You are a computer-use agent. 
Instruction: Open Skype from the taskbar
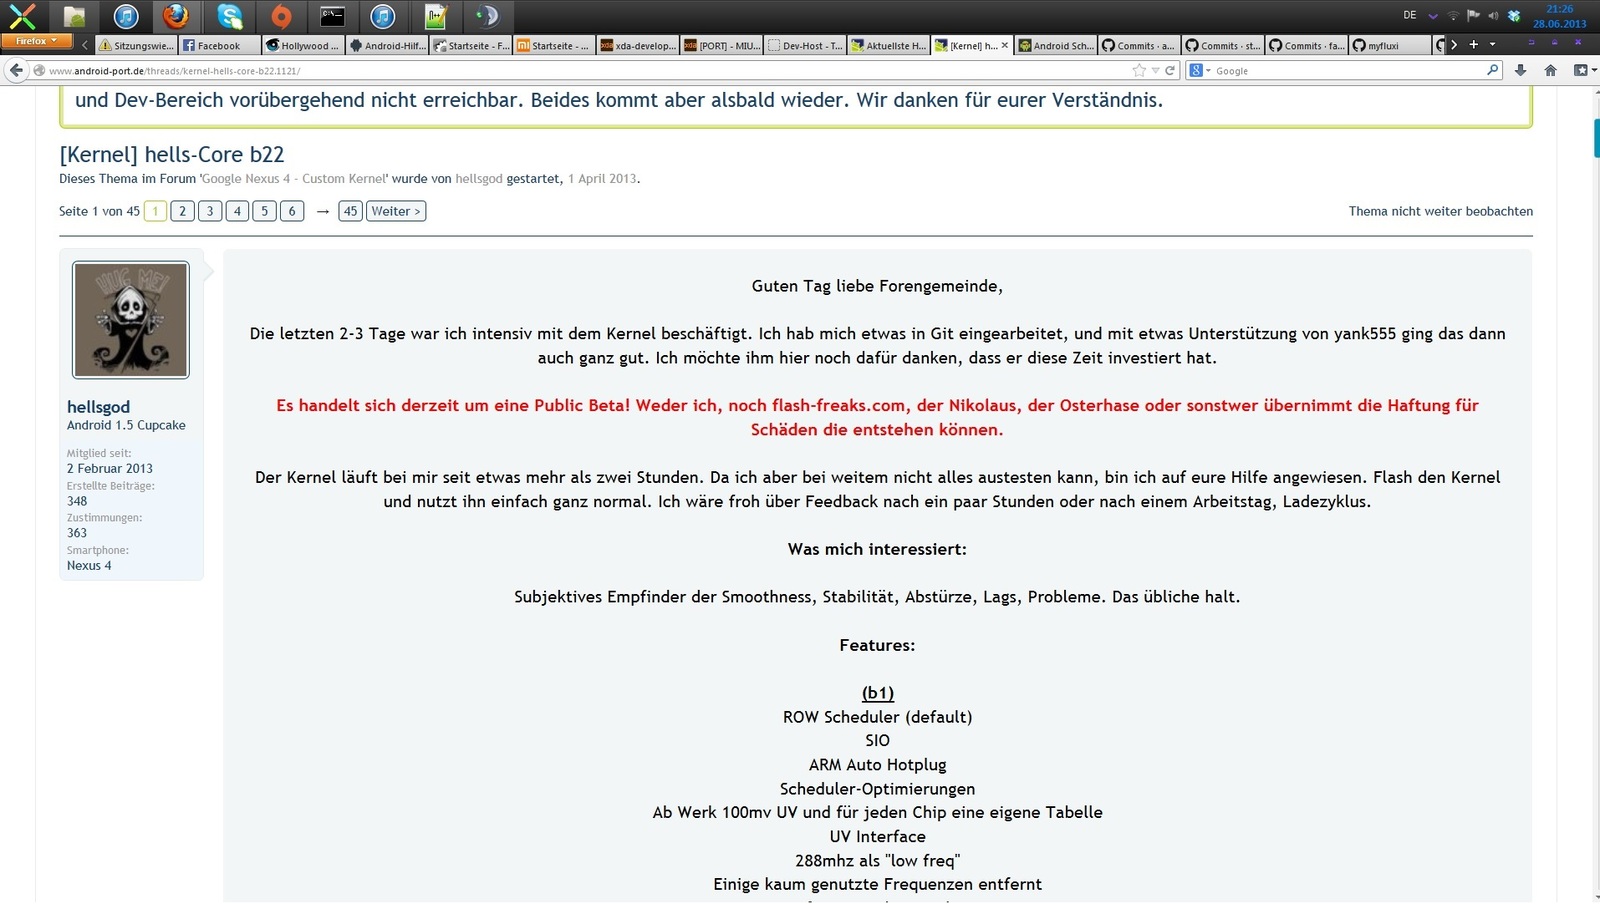click(x=230, y=16)
